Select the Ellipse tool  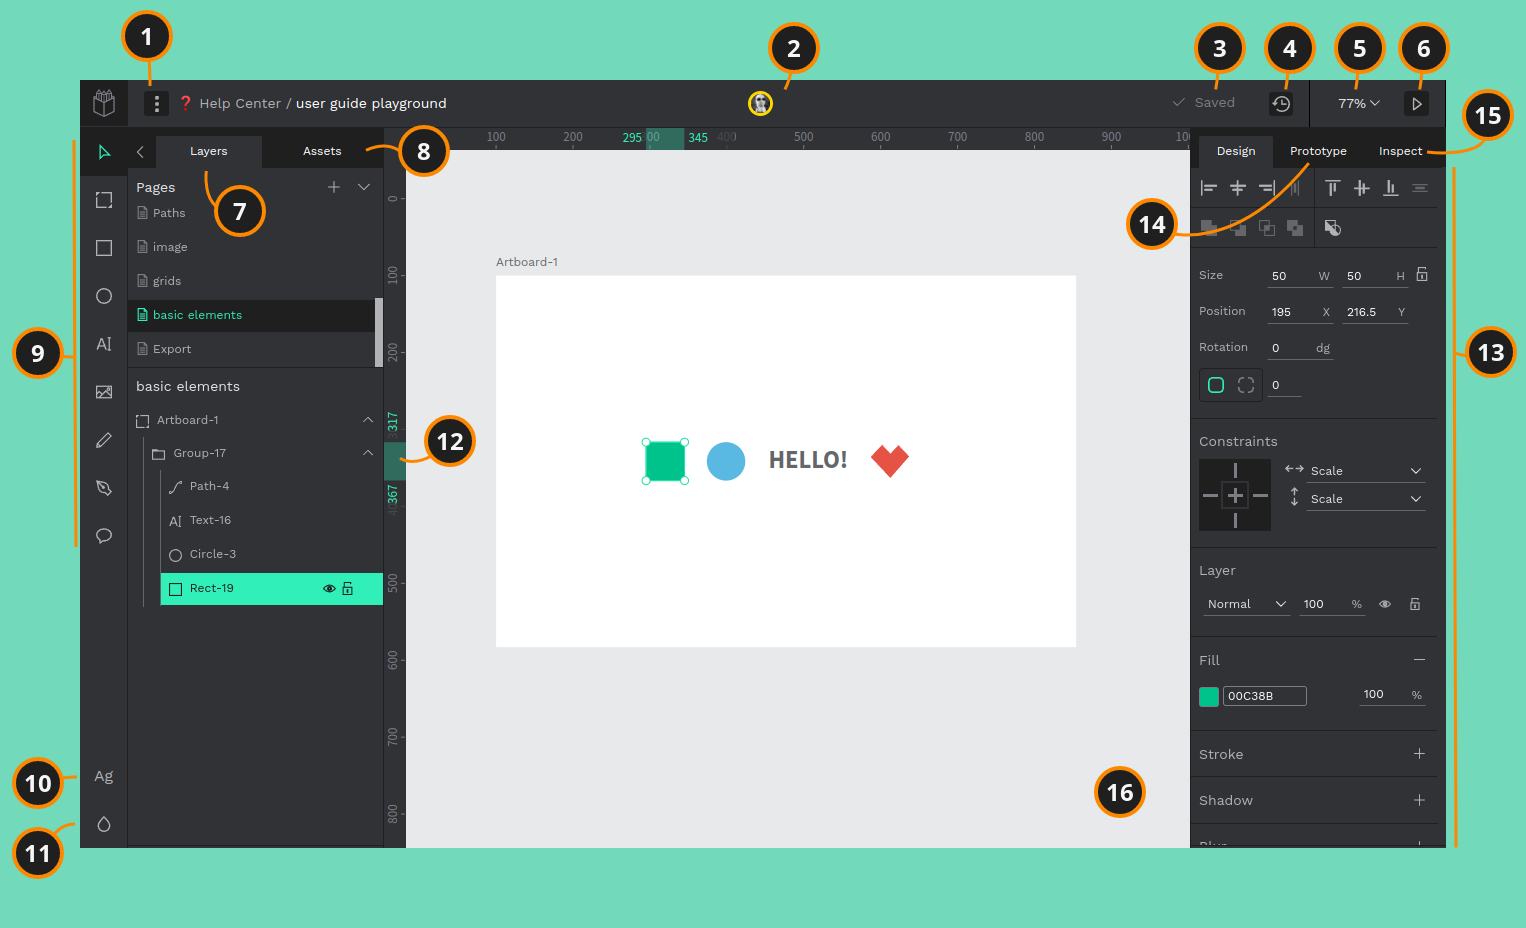[104, 296]
